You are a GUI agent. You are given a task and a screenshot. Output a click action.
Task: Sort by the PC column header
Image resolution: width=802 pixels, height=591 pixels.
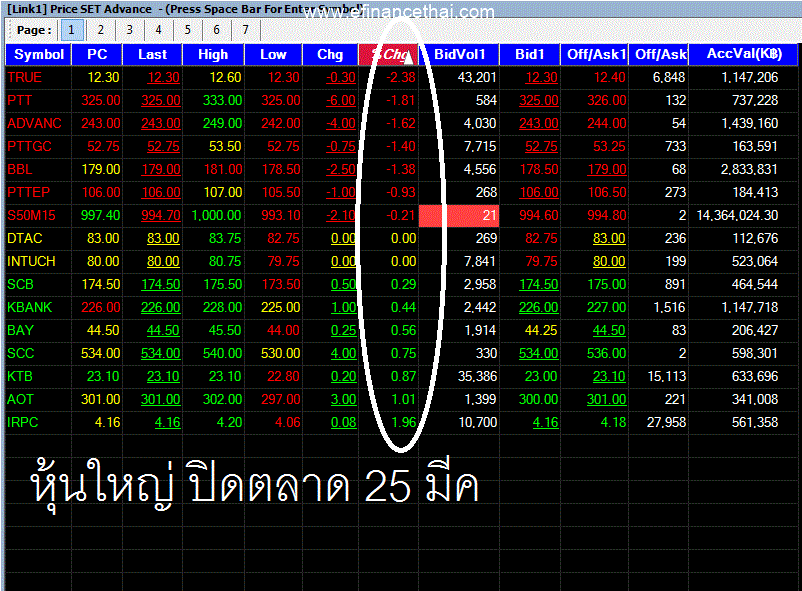97,55
